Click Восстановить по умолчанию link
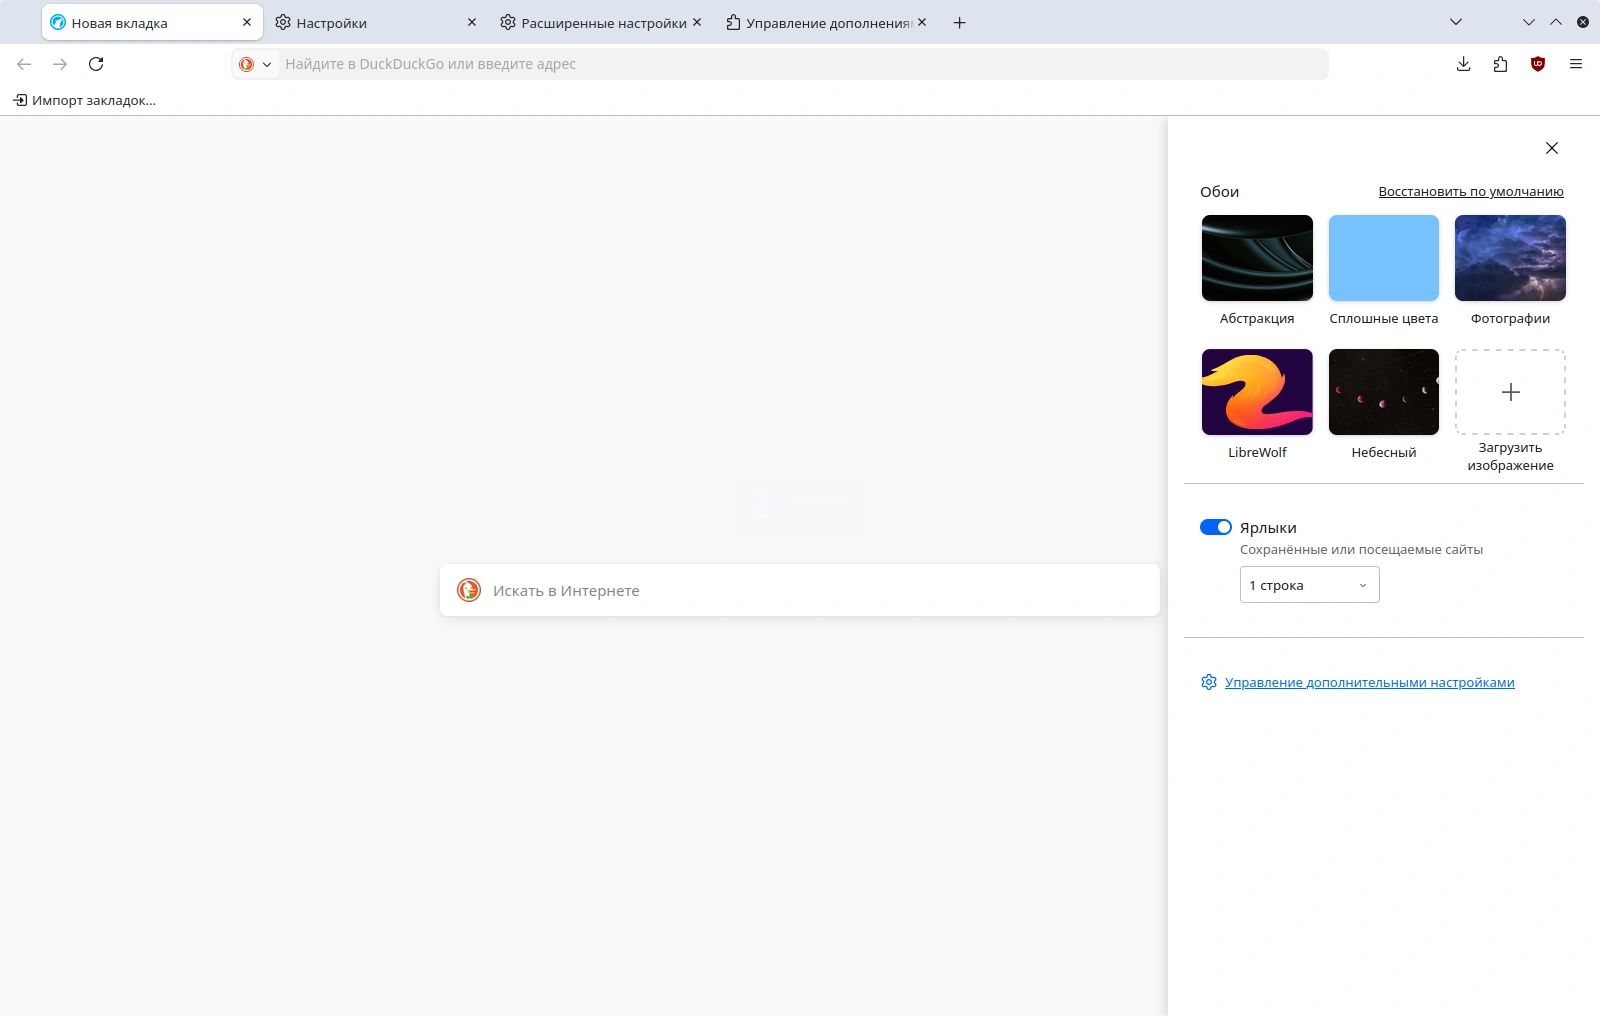Viewport: 1600px width, 1016px height. pyautogui.click(x=1470, y=192)
